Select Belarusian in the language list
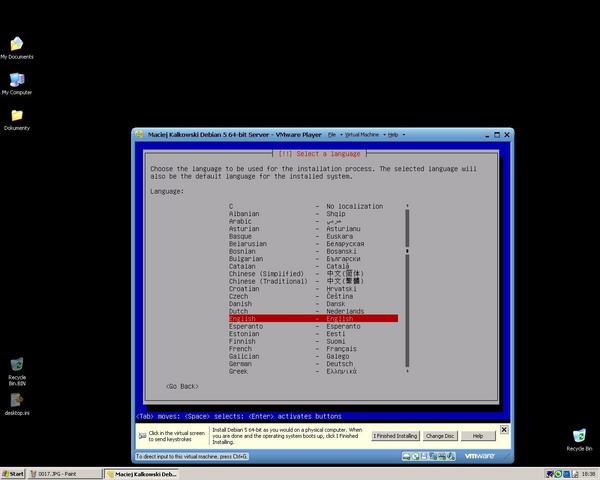The image size is (600, 480). tap(313, 243)
